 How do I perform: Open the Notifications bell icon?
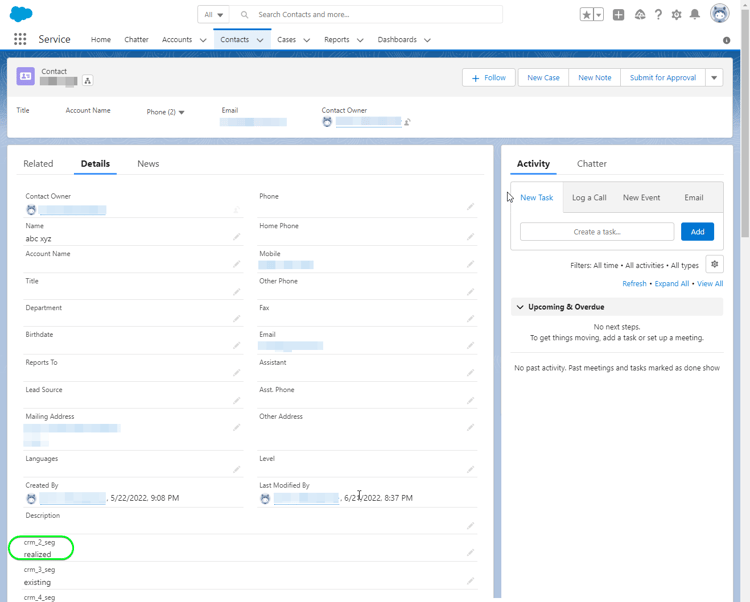[x=695, y=15]
